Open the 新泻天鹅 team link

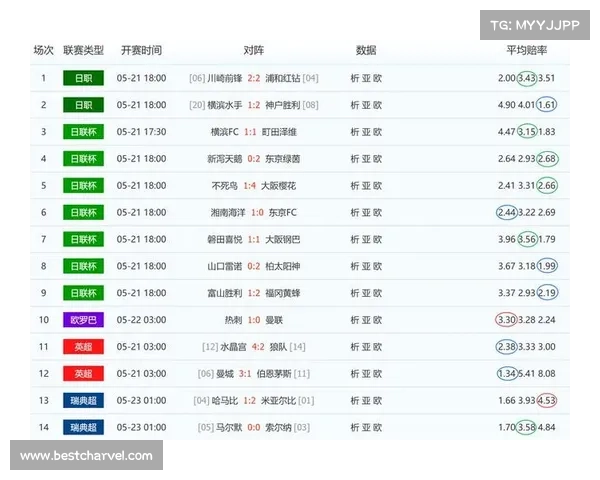[x=225, y=158]
